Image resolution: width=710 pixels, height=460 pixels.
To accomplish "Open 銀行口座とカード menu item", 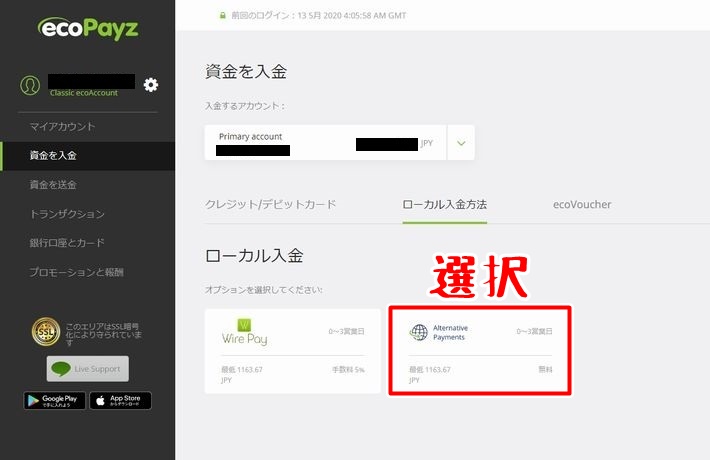I will (67, 243).
